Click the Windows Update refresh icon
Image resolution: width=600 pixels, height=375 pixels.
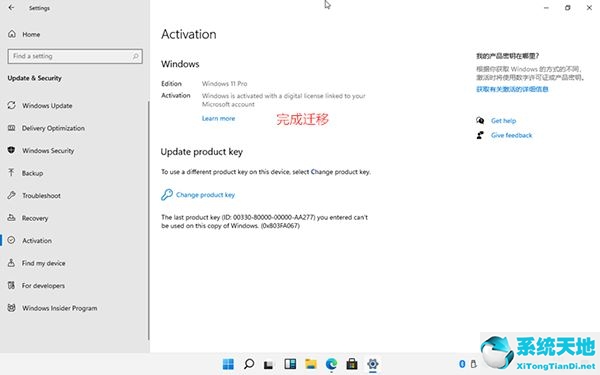point(12,105)
